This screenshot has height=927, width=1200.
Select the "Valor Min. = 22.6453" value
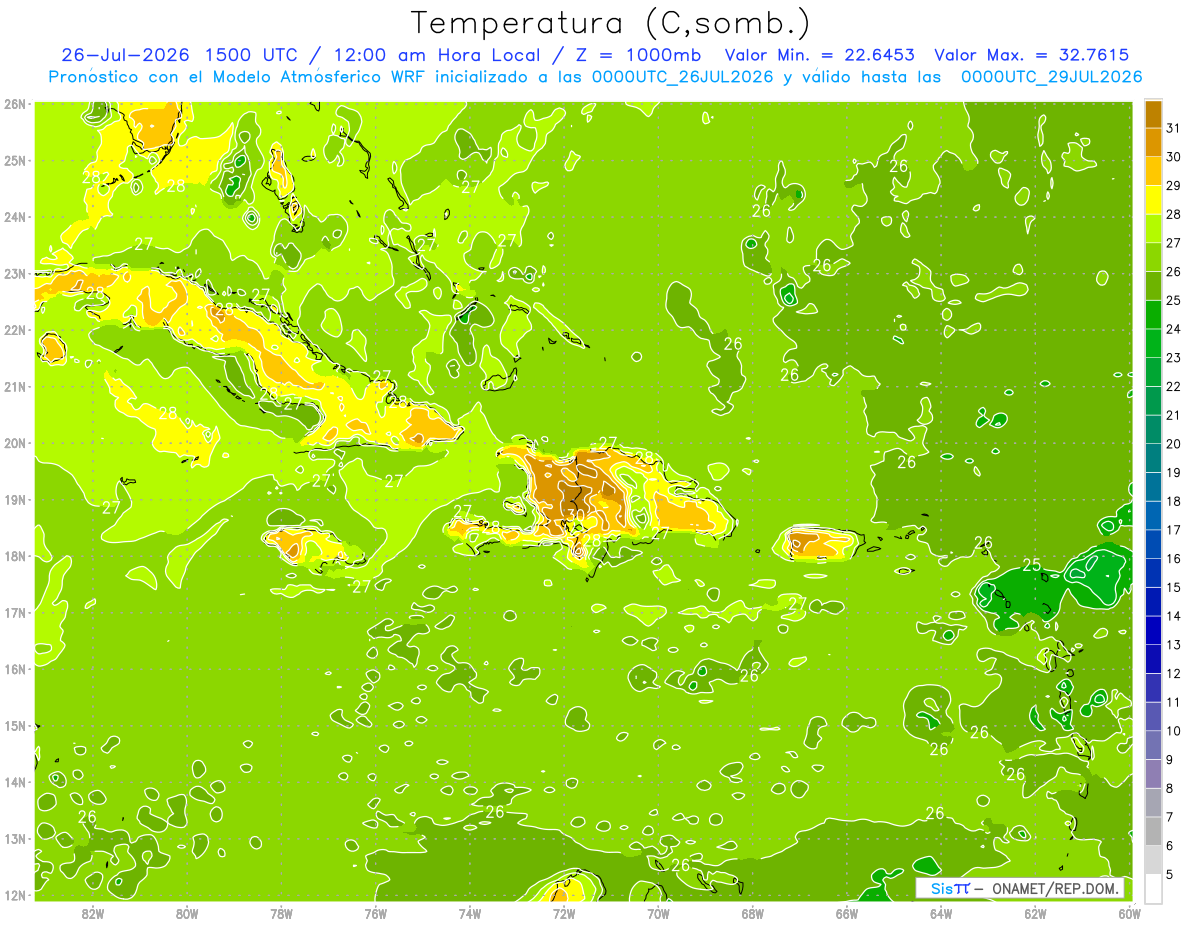tap(819, 55)
